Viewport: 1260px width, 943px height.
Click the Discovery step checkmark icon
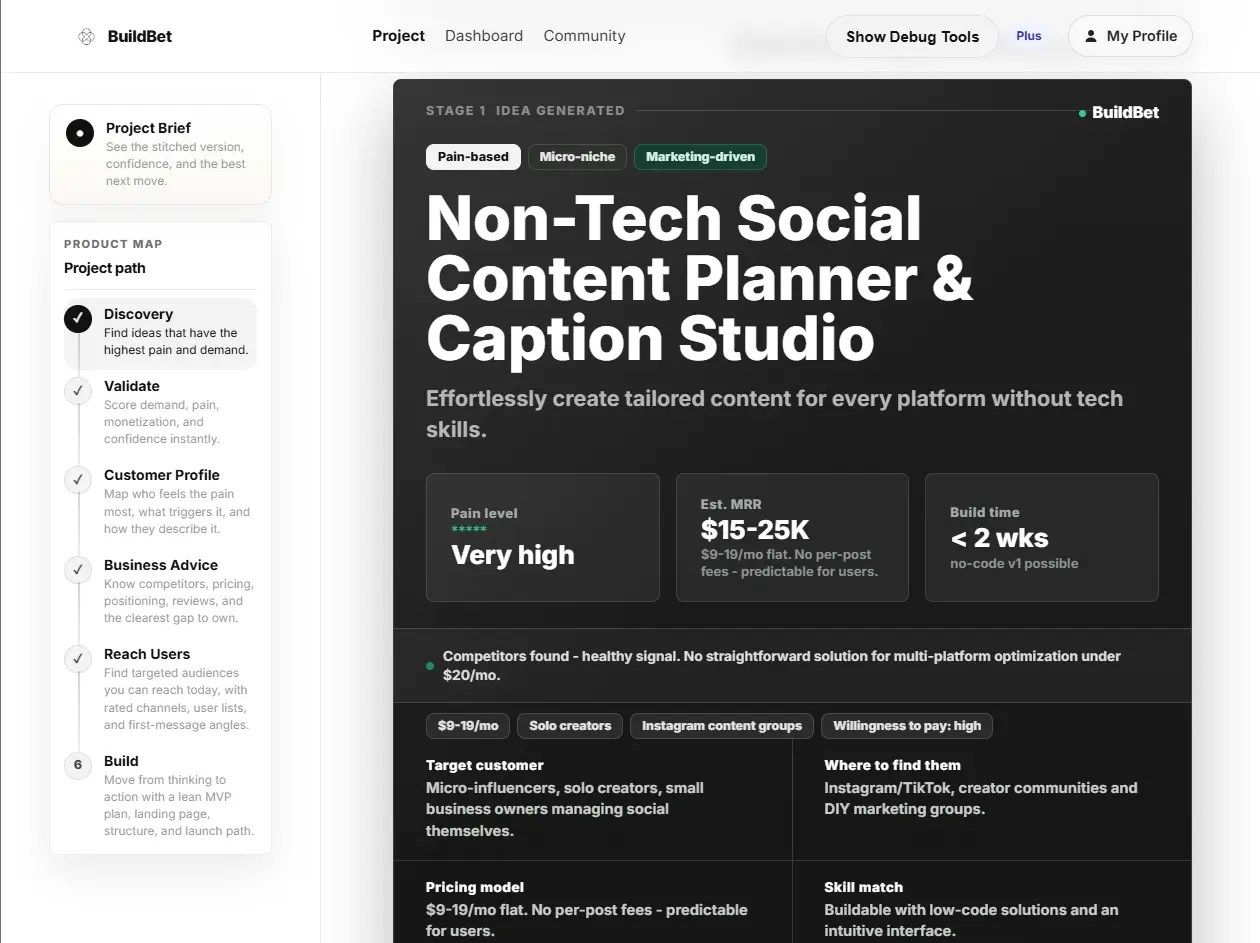coord(78,318)
